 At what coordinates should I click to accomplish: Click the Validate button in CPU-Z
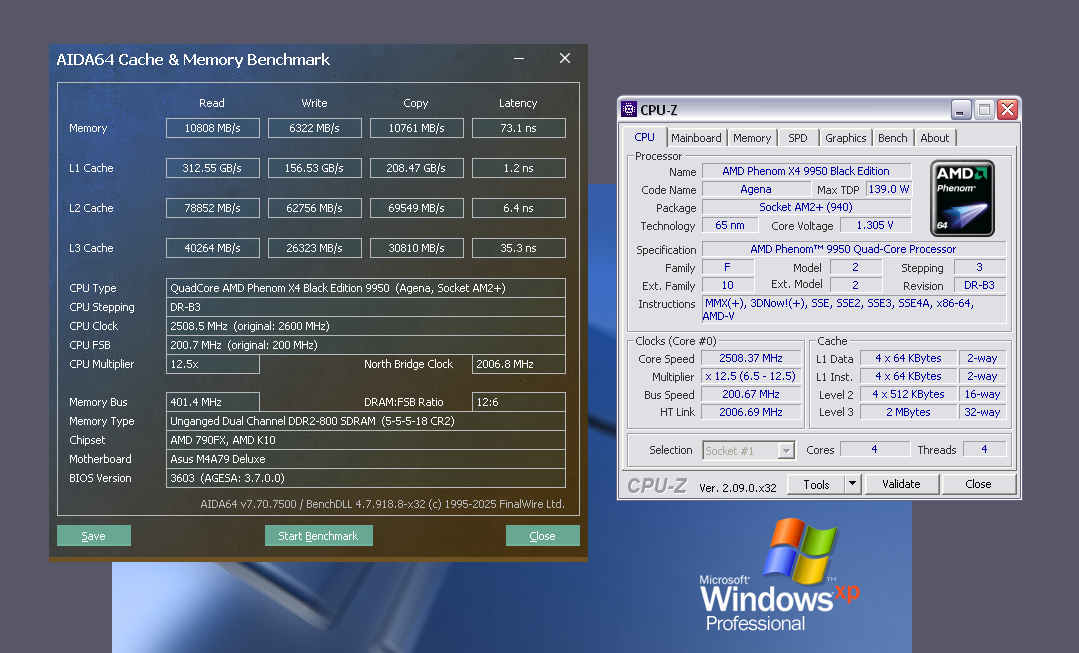click(x=901, y=484)
